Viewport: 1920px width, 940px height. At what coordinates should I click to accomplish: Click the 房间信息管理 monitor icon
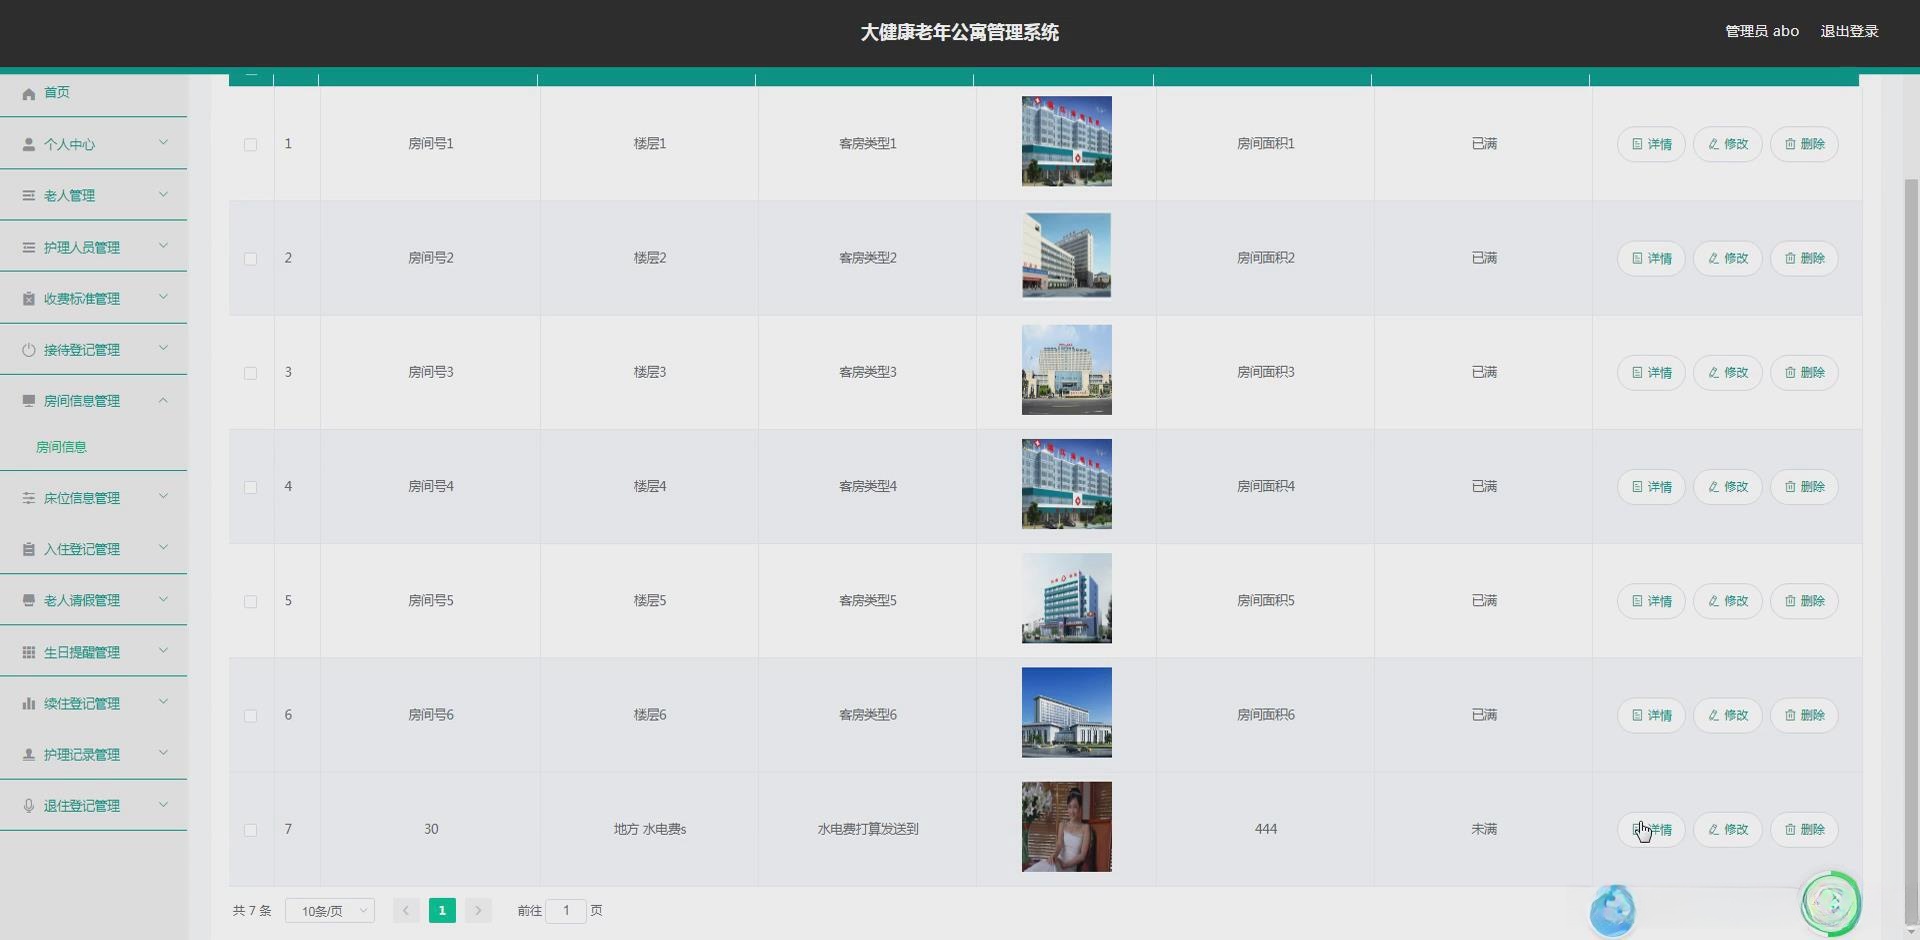coord(28,400)
